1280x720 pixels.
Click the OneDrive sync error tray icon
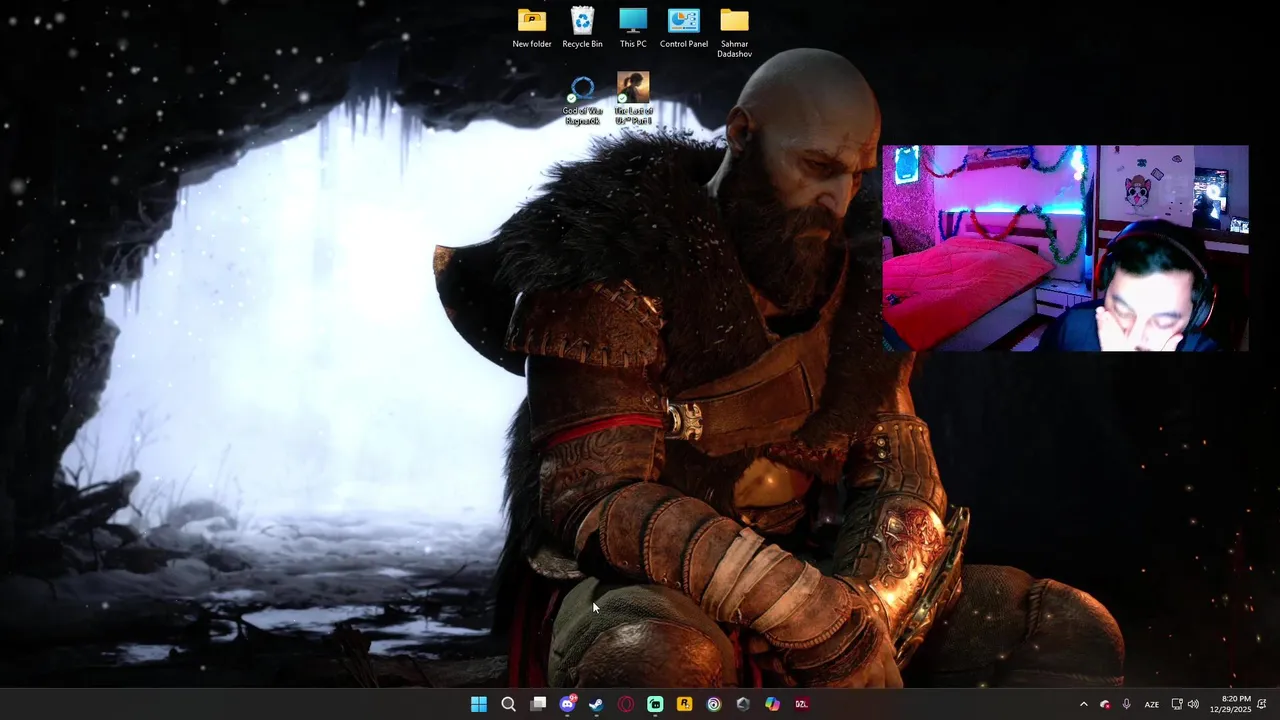[1105, 704]
